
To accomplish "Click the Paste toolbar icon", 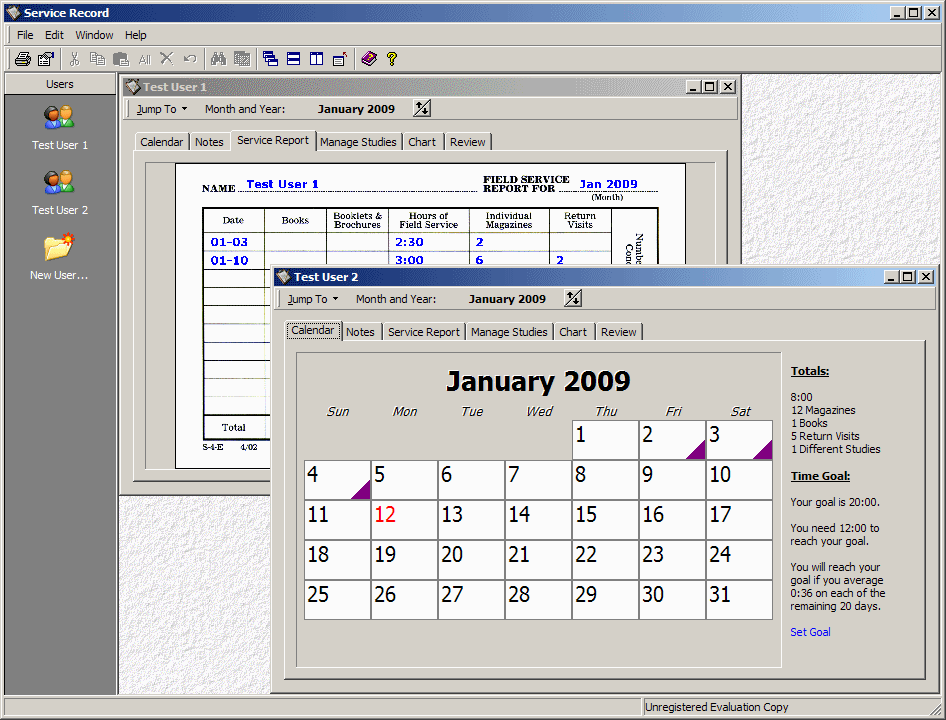I will pos(121,59).
